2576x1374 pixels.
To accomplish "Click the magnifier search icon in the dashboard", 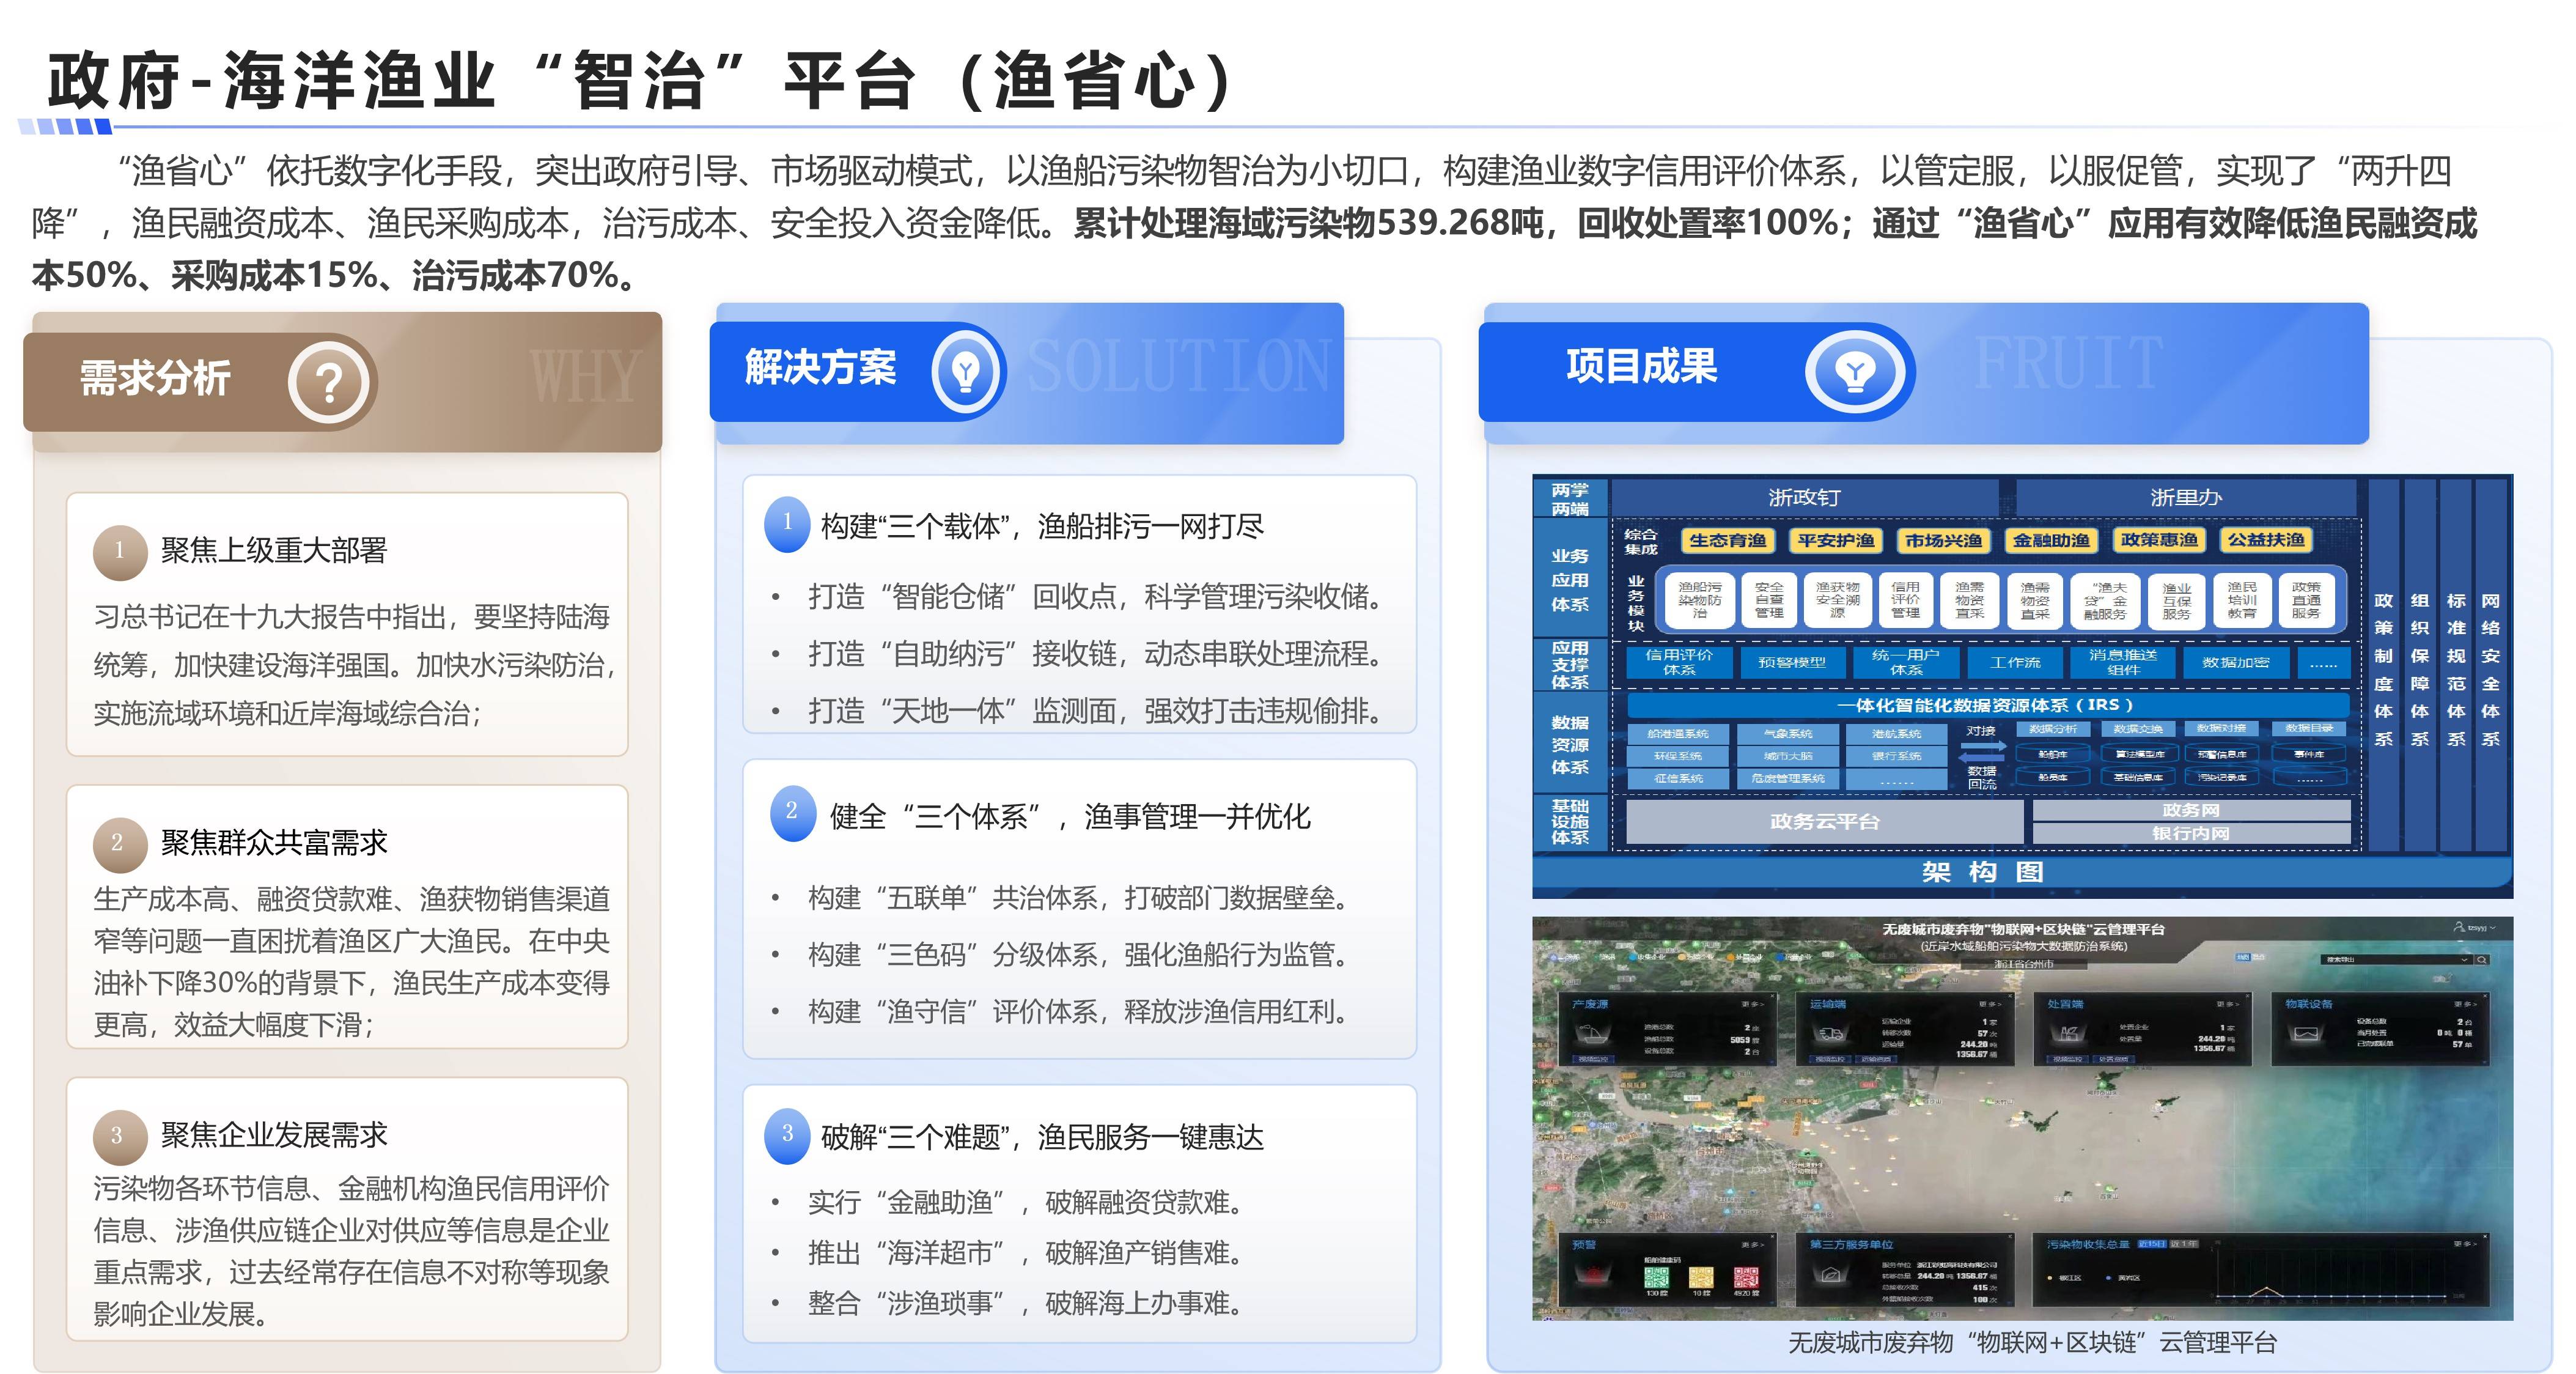I will 2482,960.
